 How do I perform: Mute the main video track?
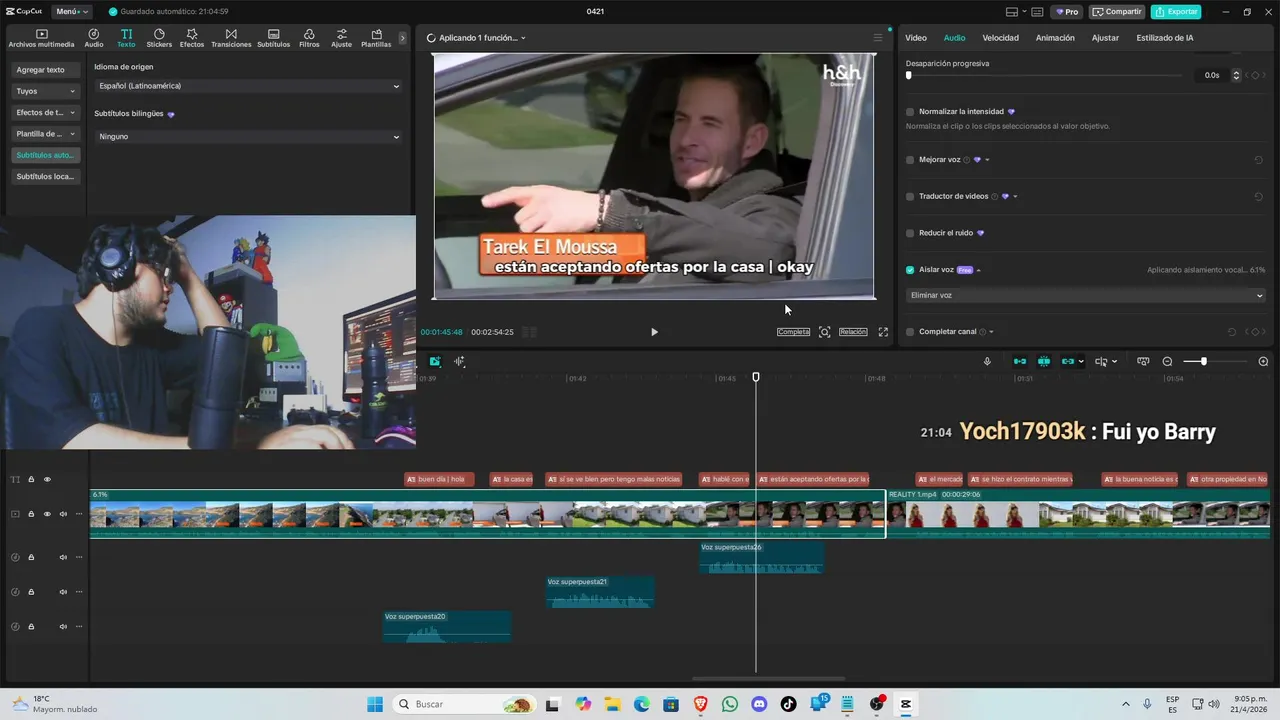pos(63,514)
